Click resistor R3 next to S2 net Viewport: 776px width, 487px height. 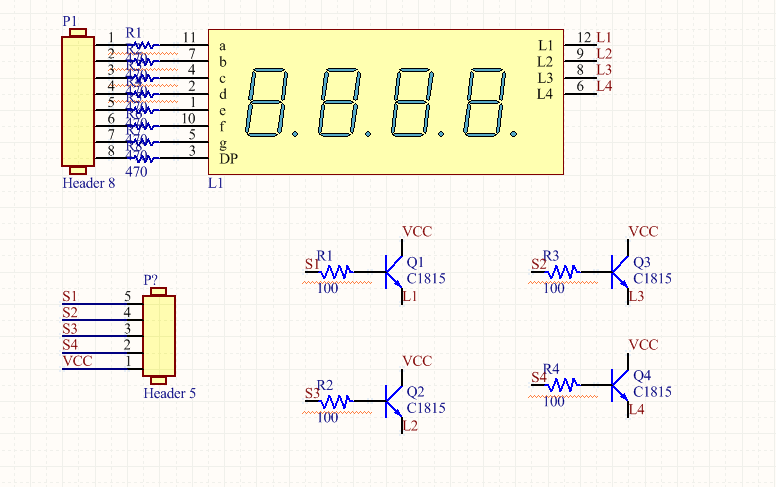click(x=564, y=270)
